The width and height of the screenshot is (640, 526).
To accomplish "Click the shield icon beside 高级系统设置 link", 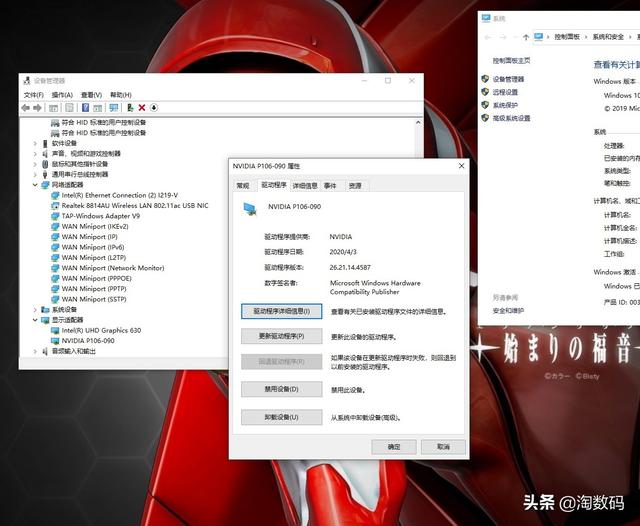I will click(x=485, y=118).
